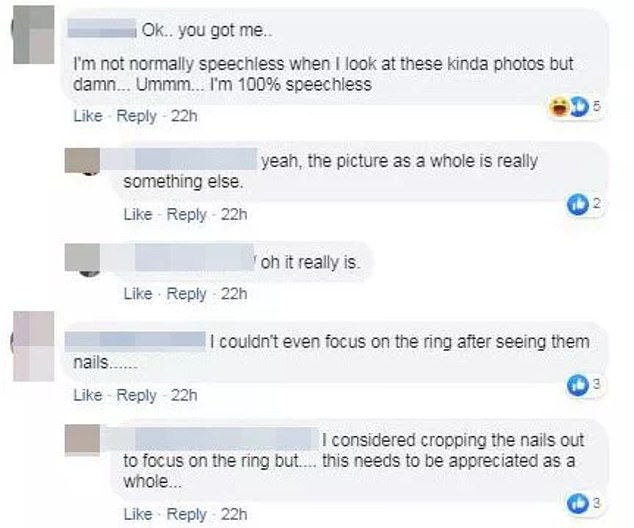This screenshot has width=634, height=528.
Task: Reply to 'oh it really is' comment
Action: [x=186, y=294]
